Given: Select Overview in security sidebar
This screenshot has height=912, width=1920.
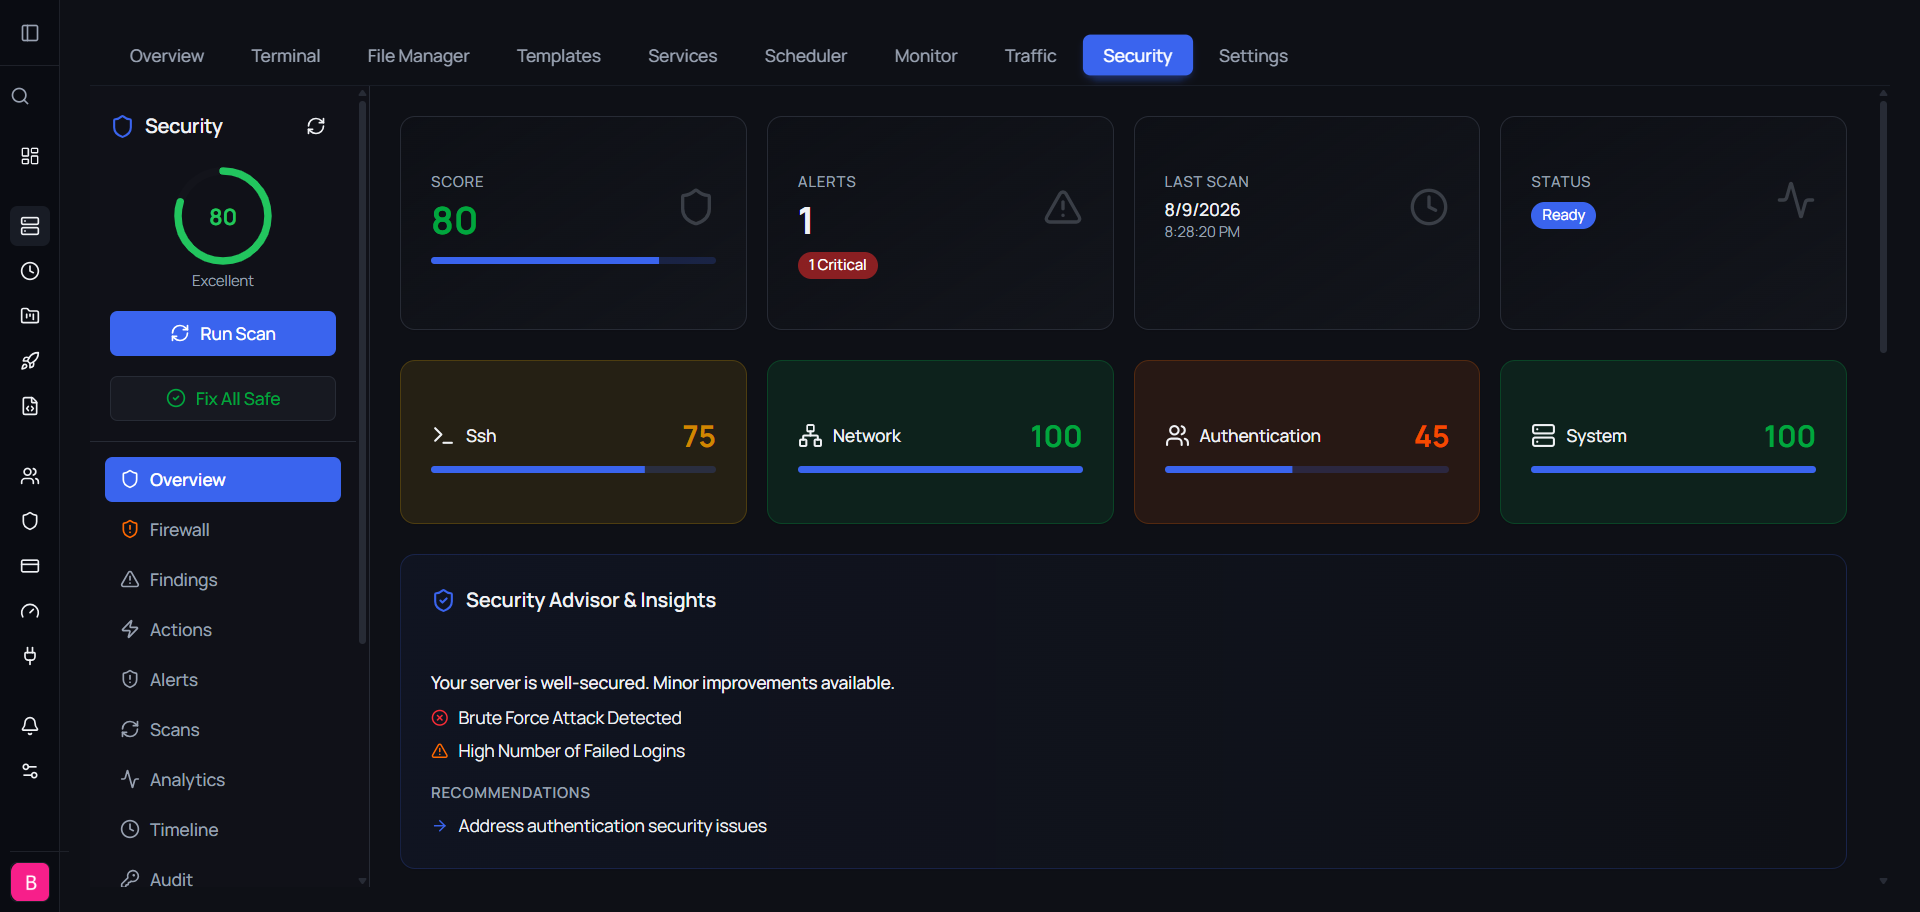Looking at the screenshot, I should (223, 480).
